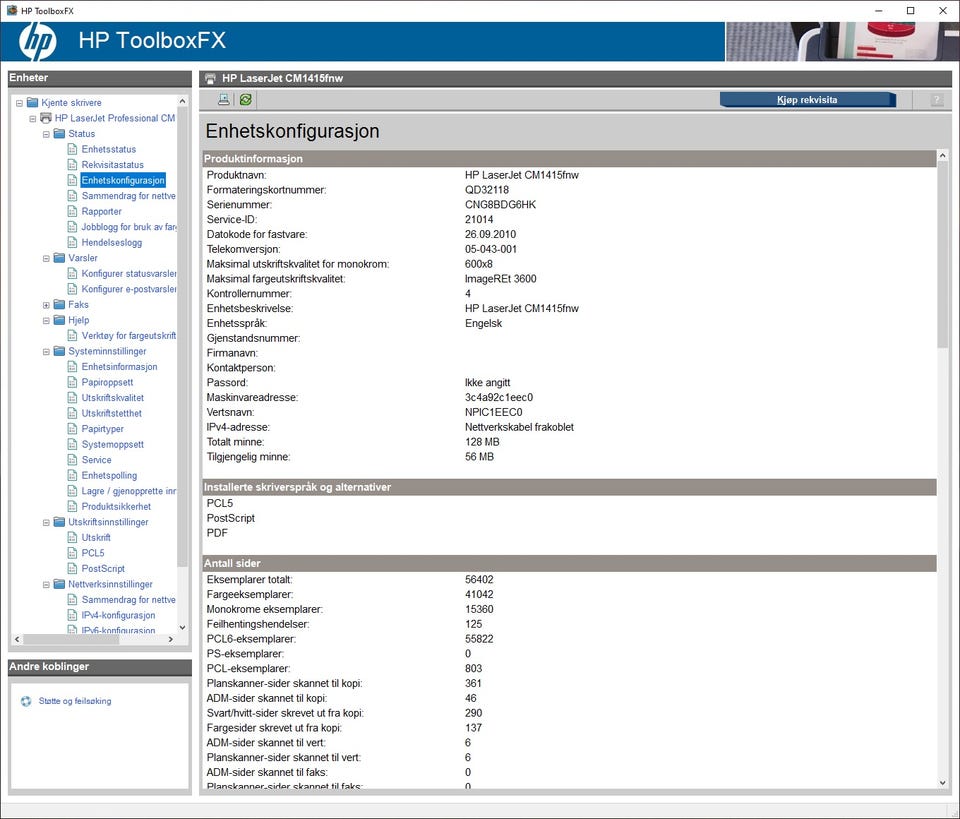Viewport: 960px width, 819px height.
Task: Click the Eksemplarer totalt value 56402
Action: [479, 579]
